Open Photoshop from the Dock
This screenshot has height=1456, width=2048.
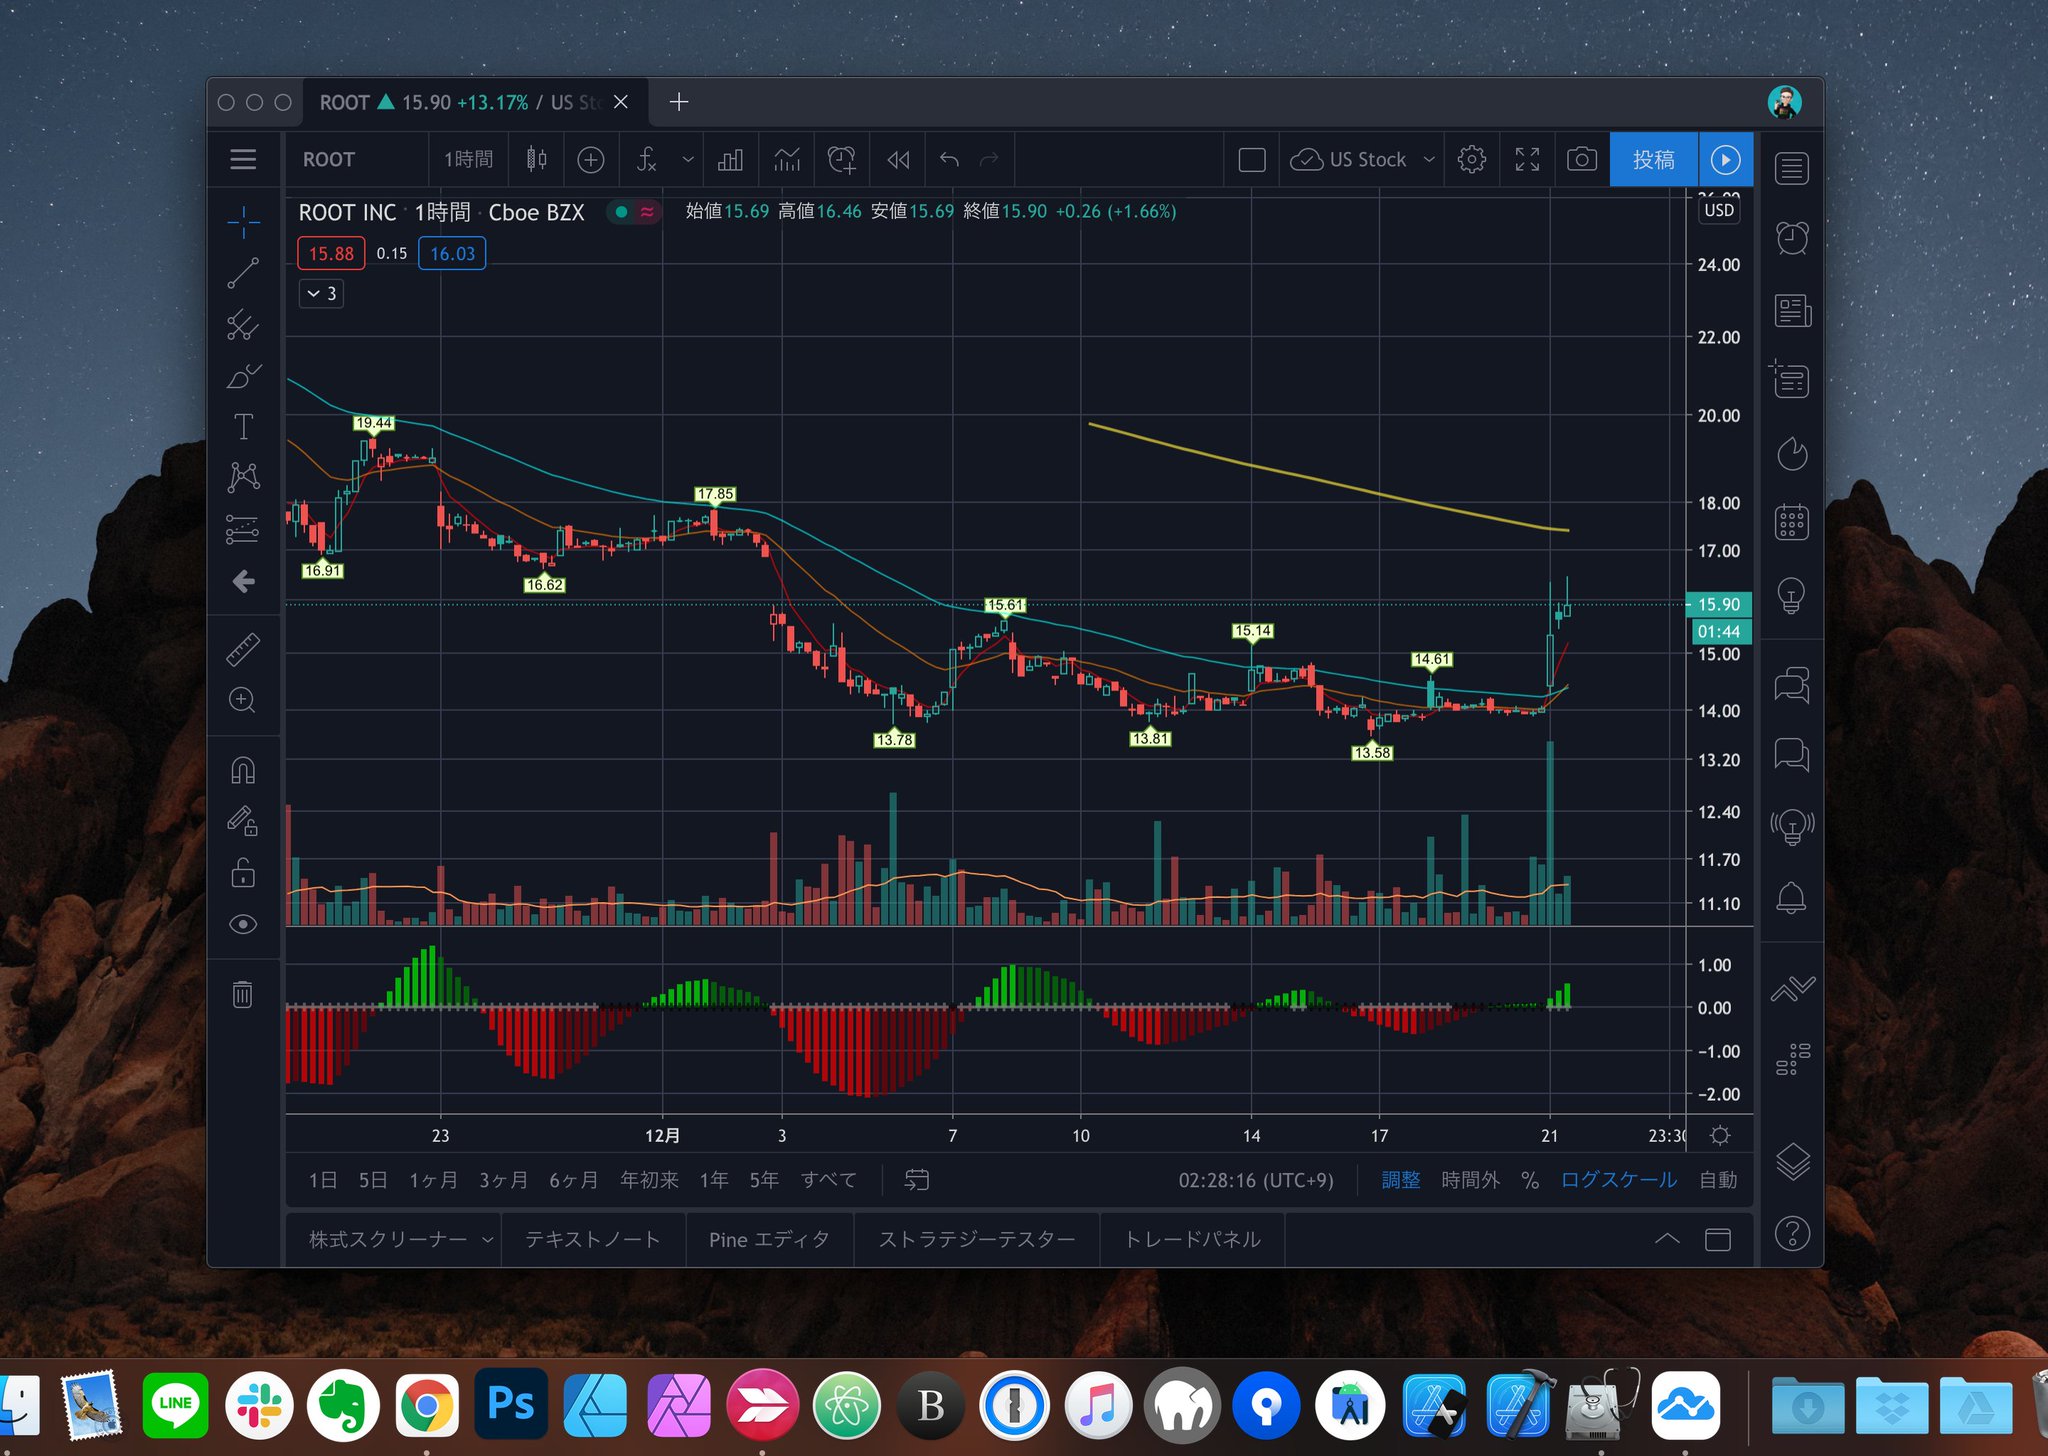point(510,1404)
